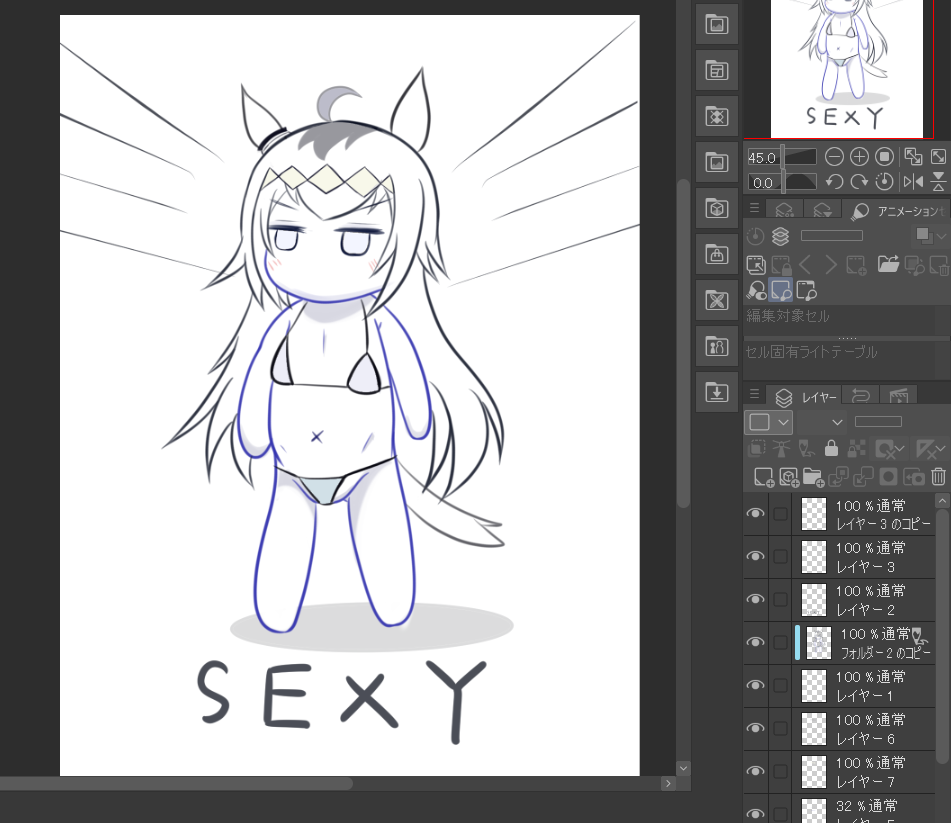Zoom in using the navigator plus icon
The image size is (951, 823).
[x=859, y=157]
